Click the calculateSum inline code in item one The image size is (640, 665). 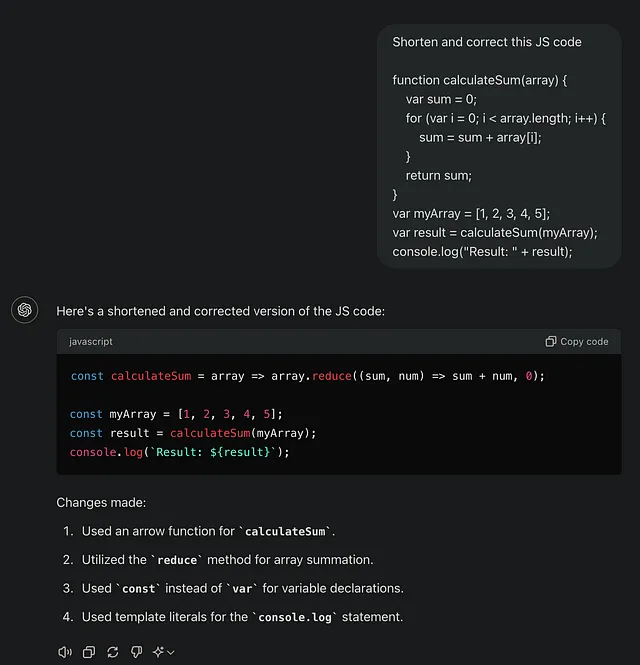click(x=285, y=531)
